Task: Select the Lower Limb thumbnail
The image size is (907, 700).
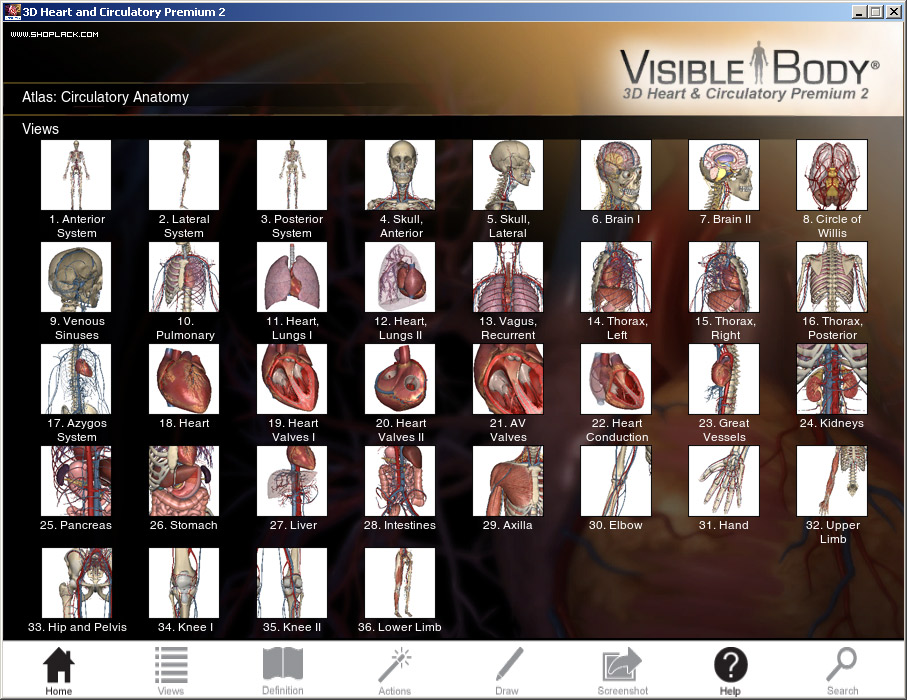Action: click(400, 583)
